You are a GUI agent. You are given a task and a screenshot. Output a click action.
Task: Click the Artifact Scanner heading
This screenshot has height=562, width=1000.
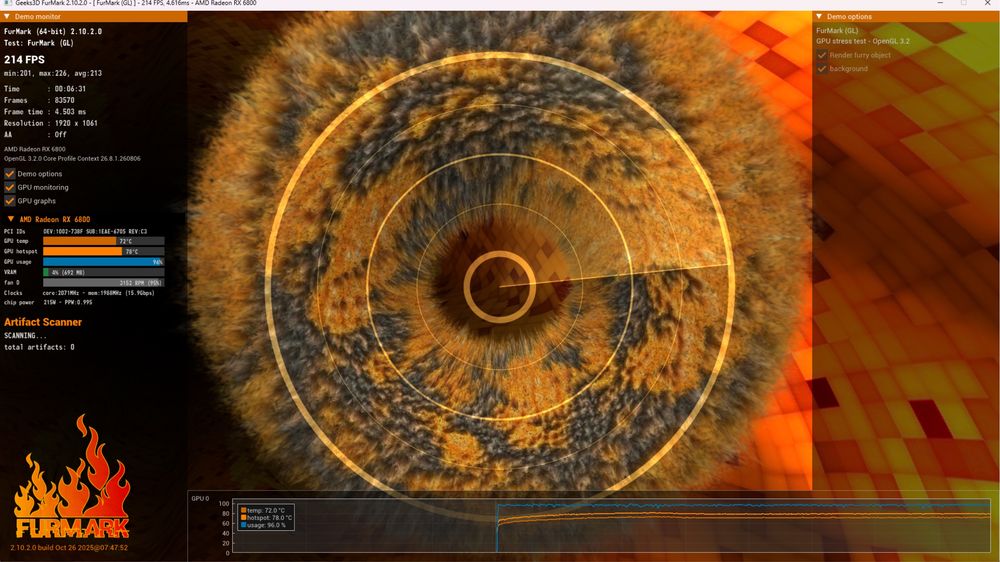point(43,322)
